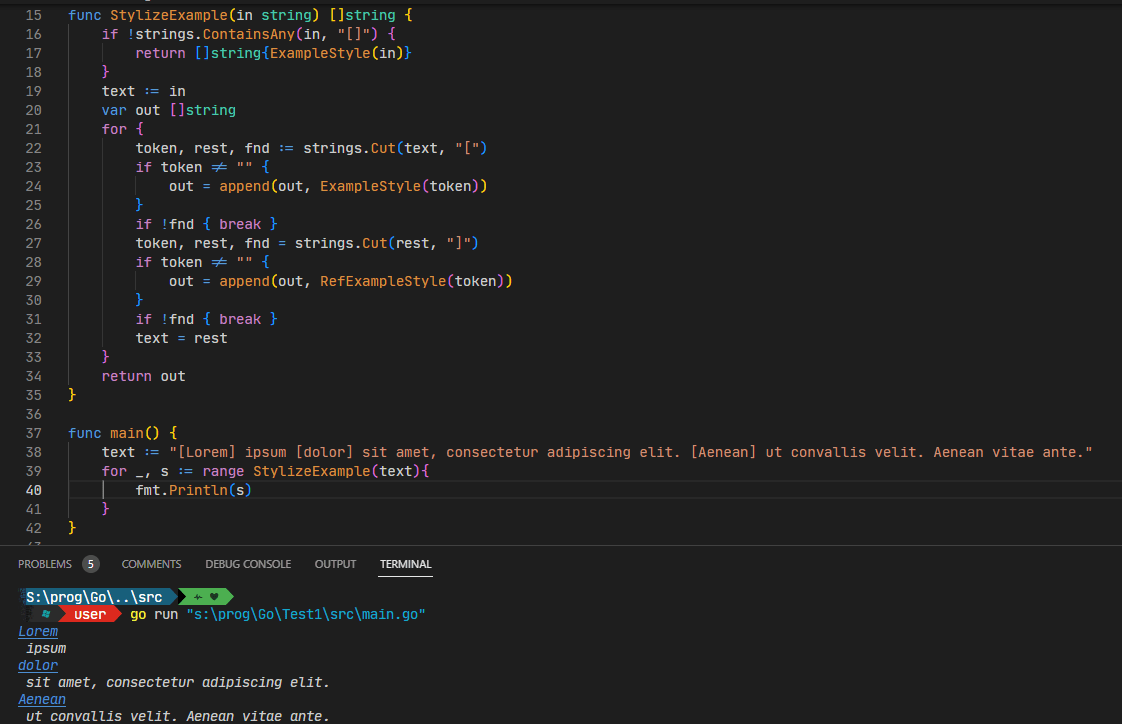Click the Problems count badge showing 5

90,563
